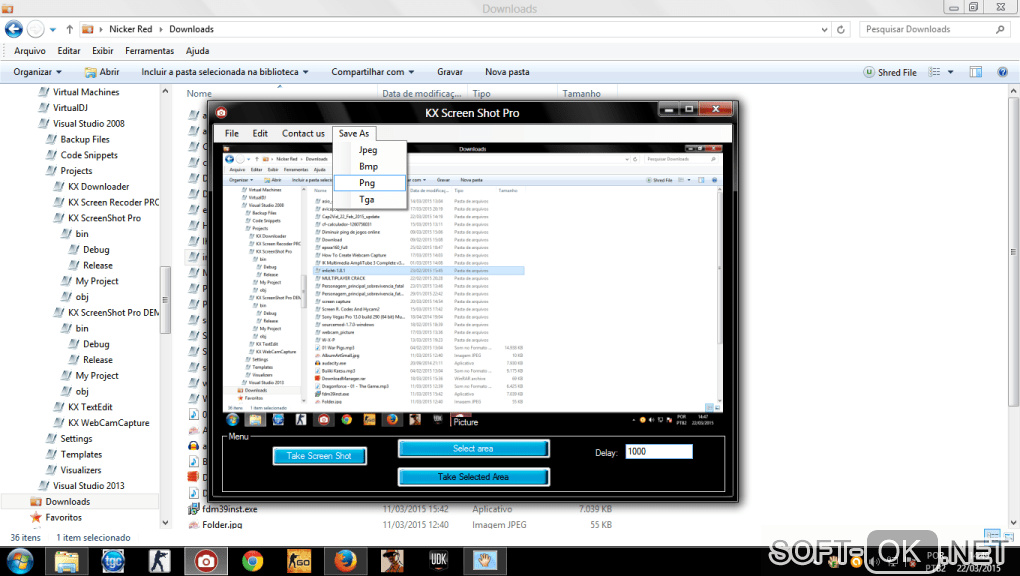The height and width of the screenshot is (576, 1020).
Task: Refresh the Downloads folder view
Action: pos(840,29)
